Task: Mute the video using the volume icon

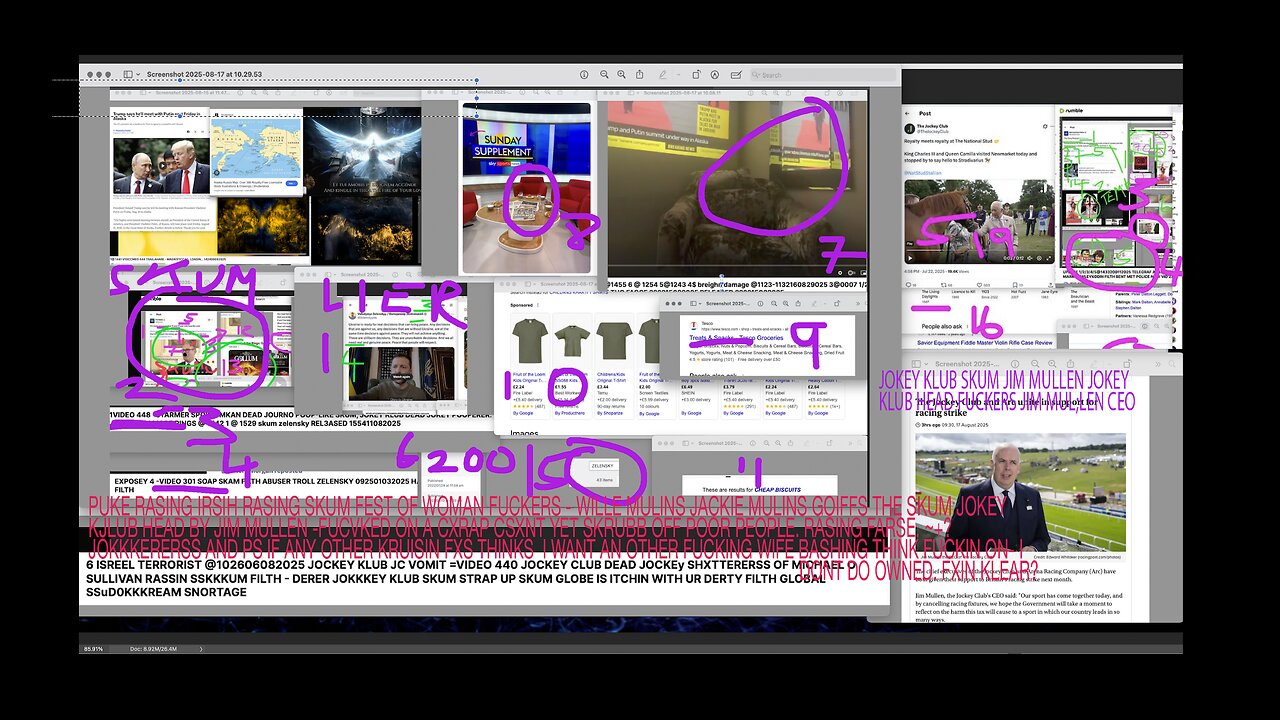Action: click(x=1029, y=258)
